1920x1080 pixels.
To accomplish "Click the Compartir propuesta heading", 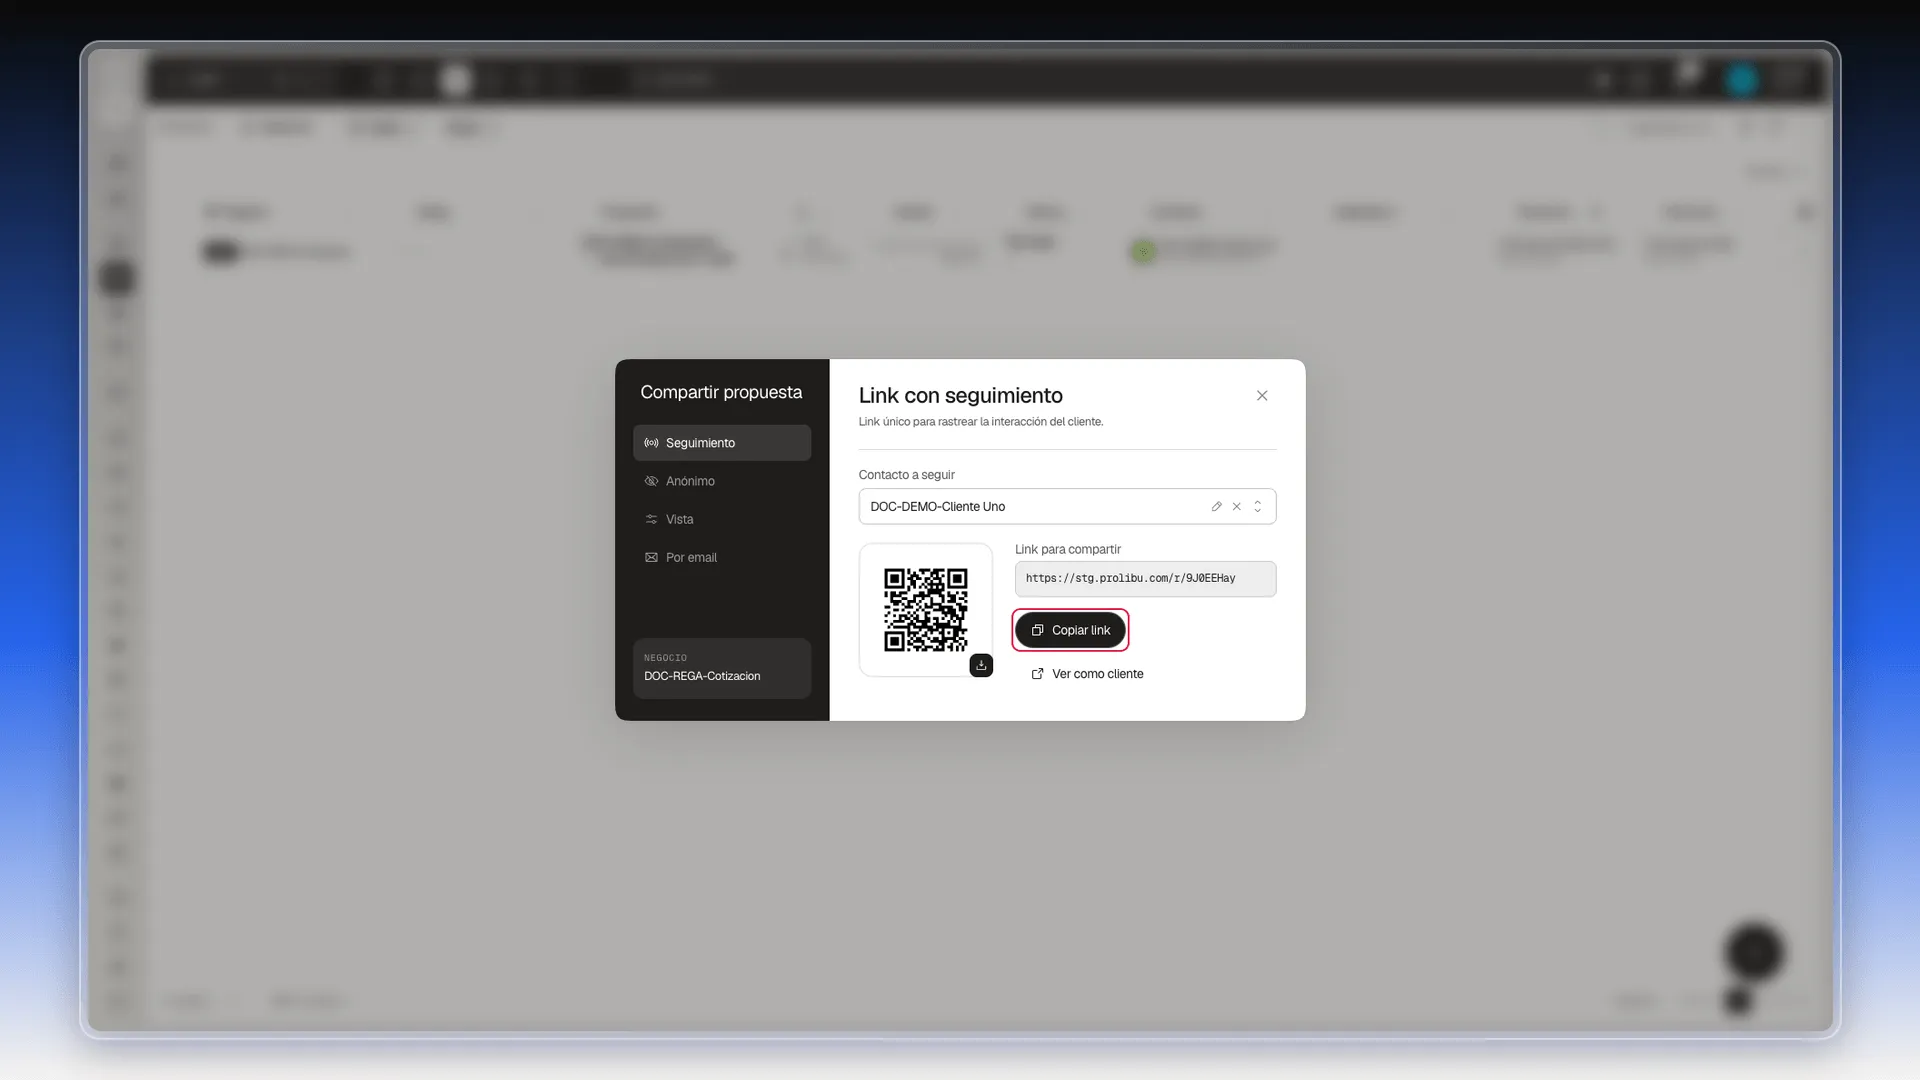I will pyautogui.click(x=721, y=392).
